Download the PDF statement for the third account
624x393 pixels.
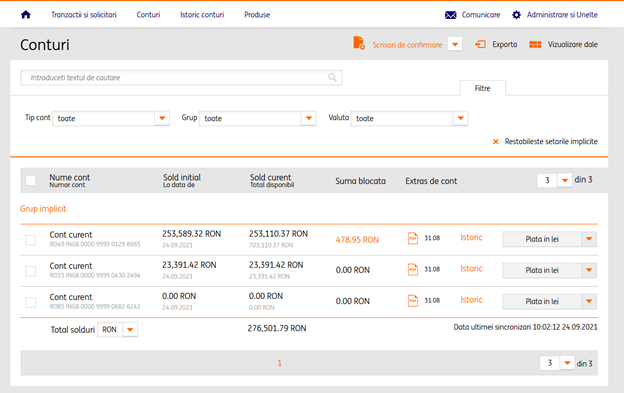[413, 301]
